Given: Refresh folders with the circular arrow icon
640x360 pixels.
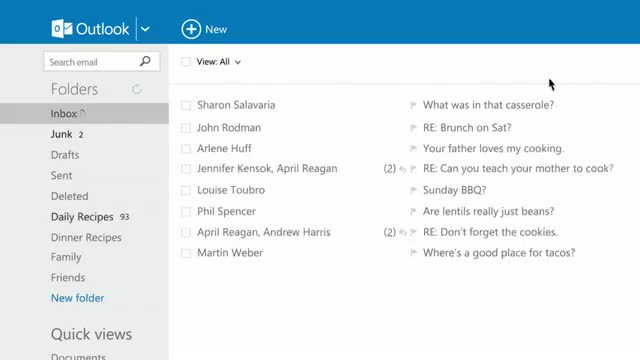Looking at the screenshot, I should [x=137, y=89].
